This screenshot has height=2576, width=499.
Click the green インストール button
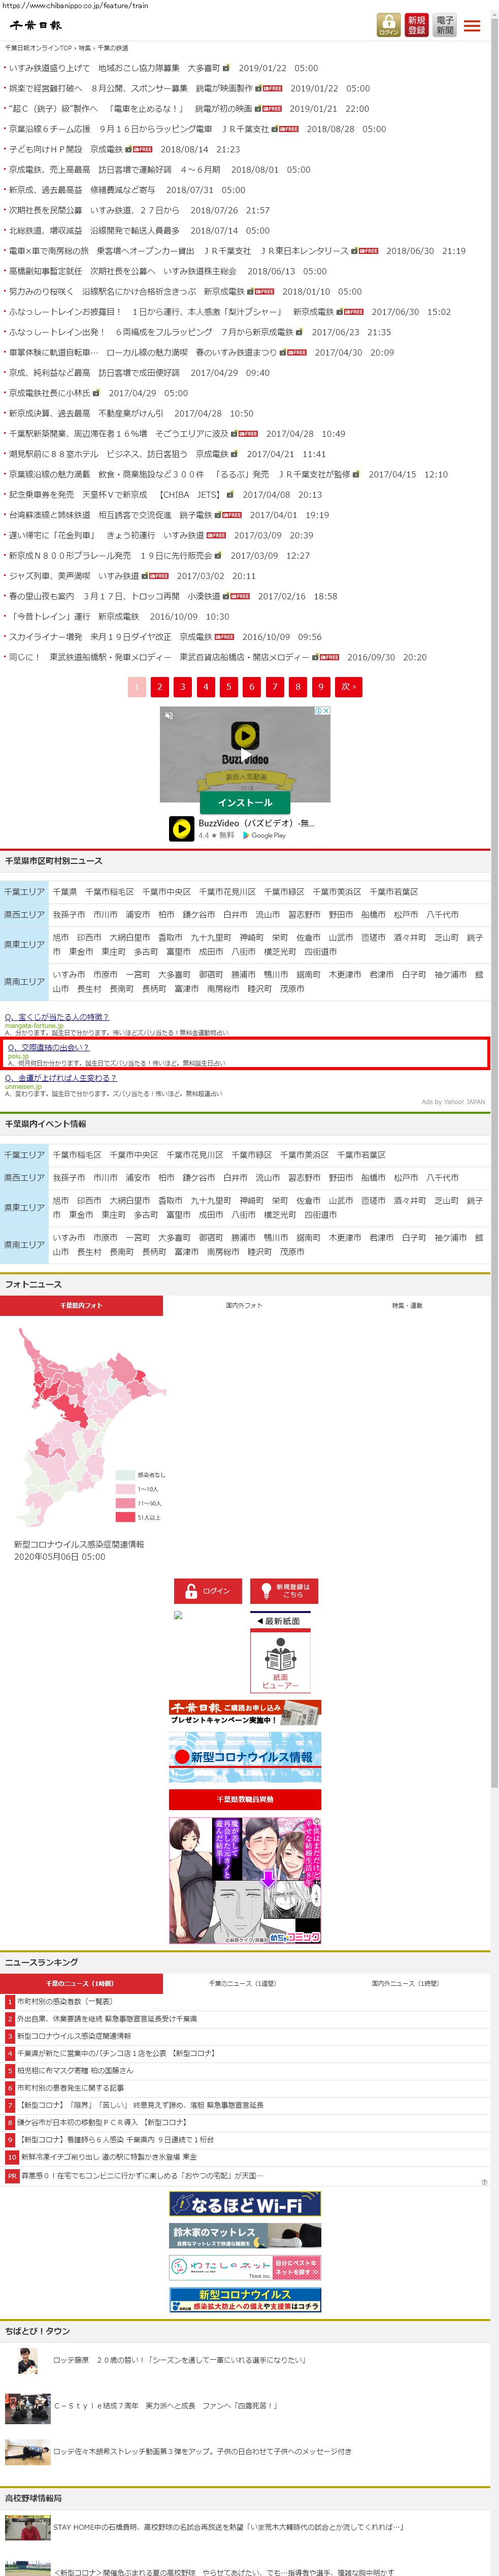pyautogui.click(x=245, y=802)
